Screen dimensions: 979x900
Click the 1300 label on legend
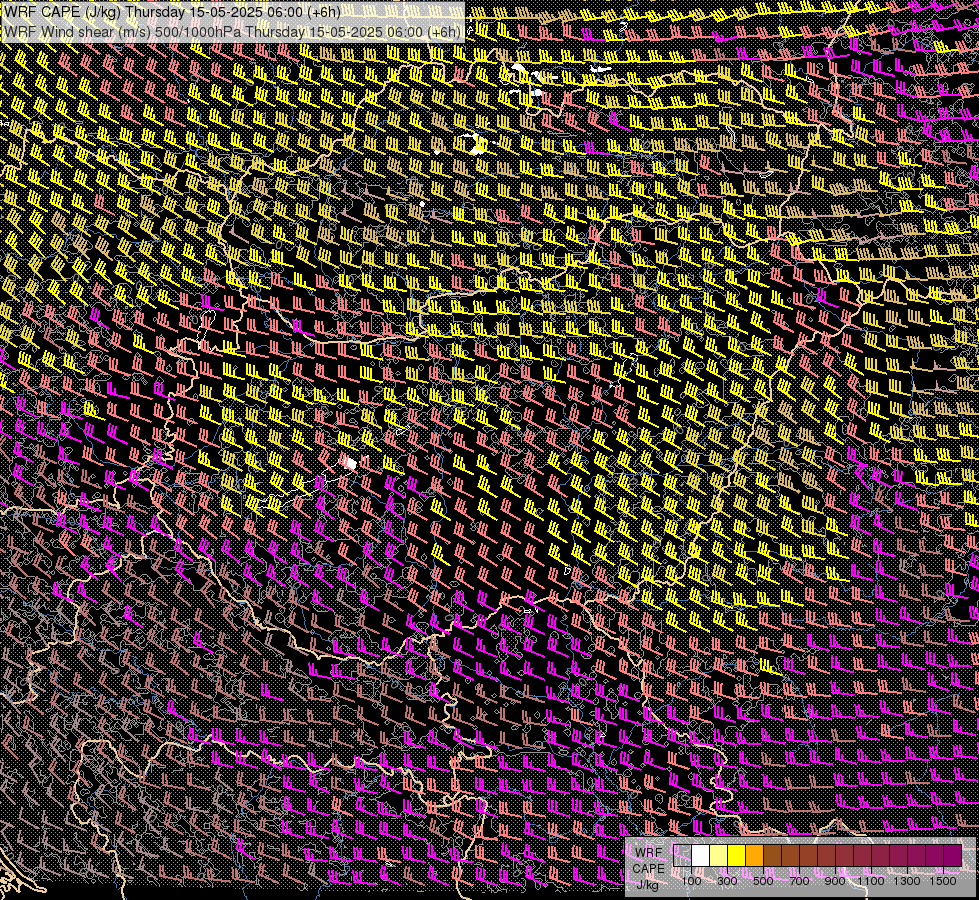pos(907,881)
